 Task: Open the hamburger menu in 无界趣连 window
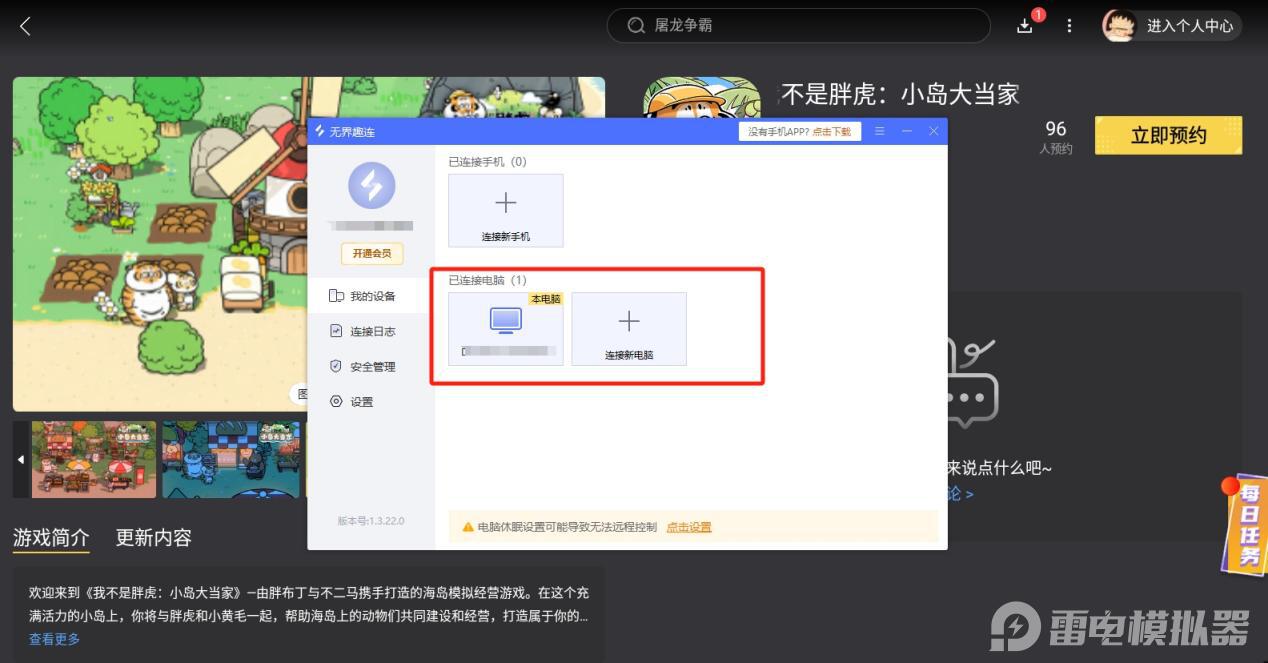point(880,131)
